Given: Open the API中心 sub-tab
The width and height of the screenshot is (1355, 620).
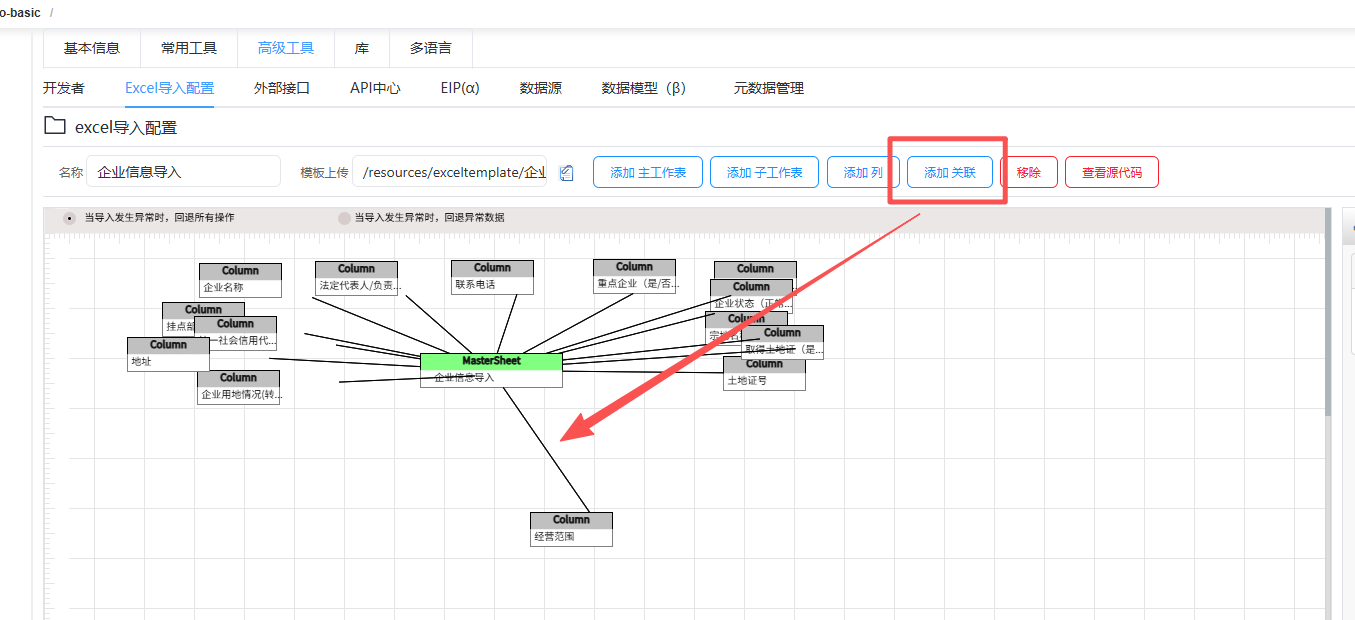Looking at the screenshot, I should (375, 88).
